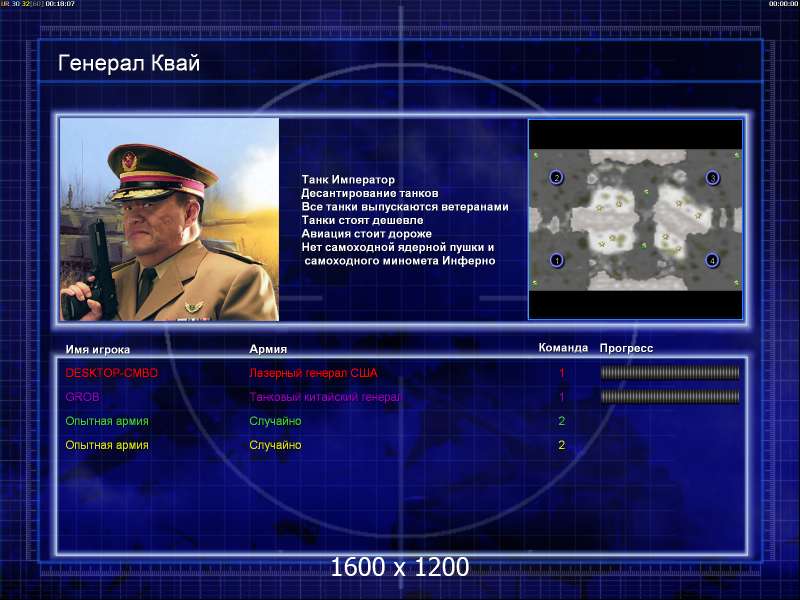
Task: Click 'Танковый китайский генерал' army entry
Action: point(325,396)
